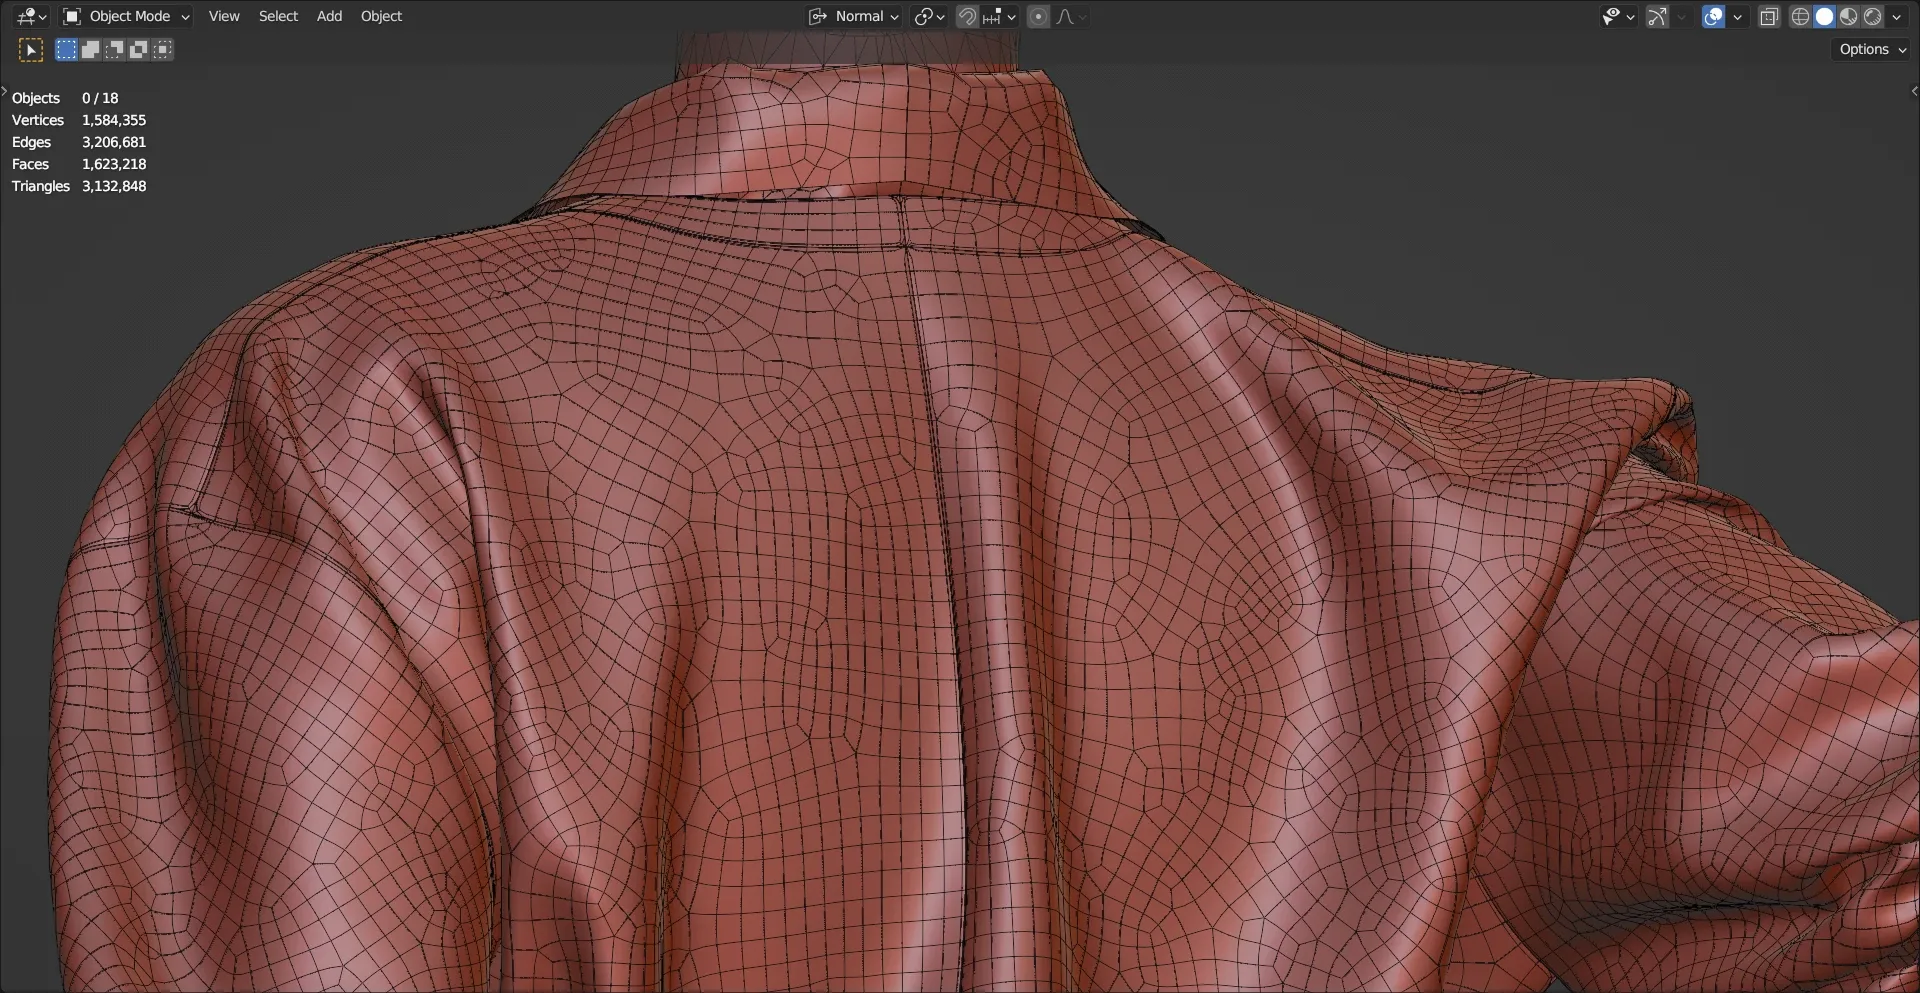
Task: Open the proportional editing falloff curve
Action: tap(1070, 16)
